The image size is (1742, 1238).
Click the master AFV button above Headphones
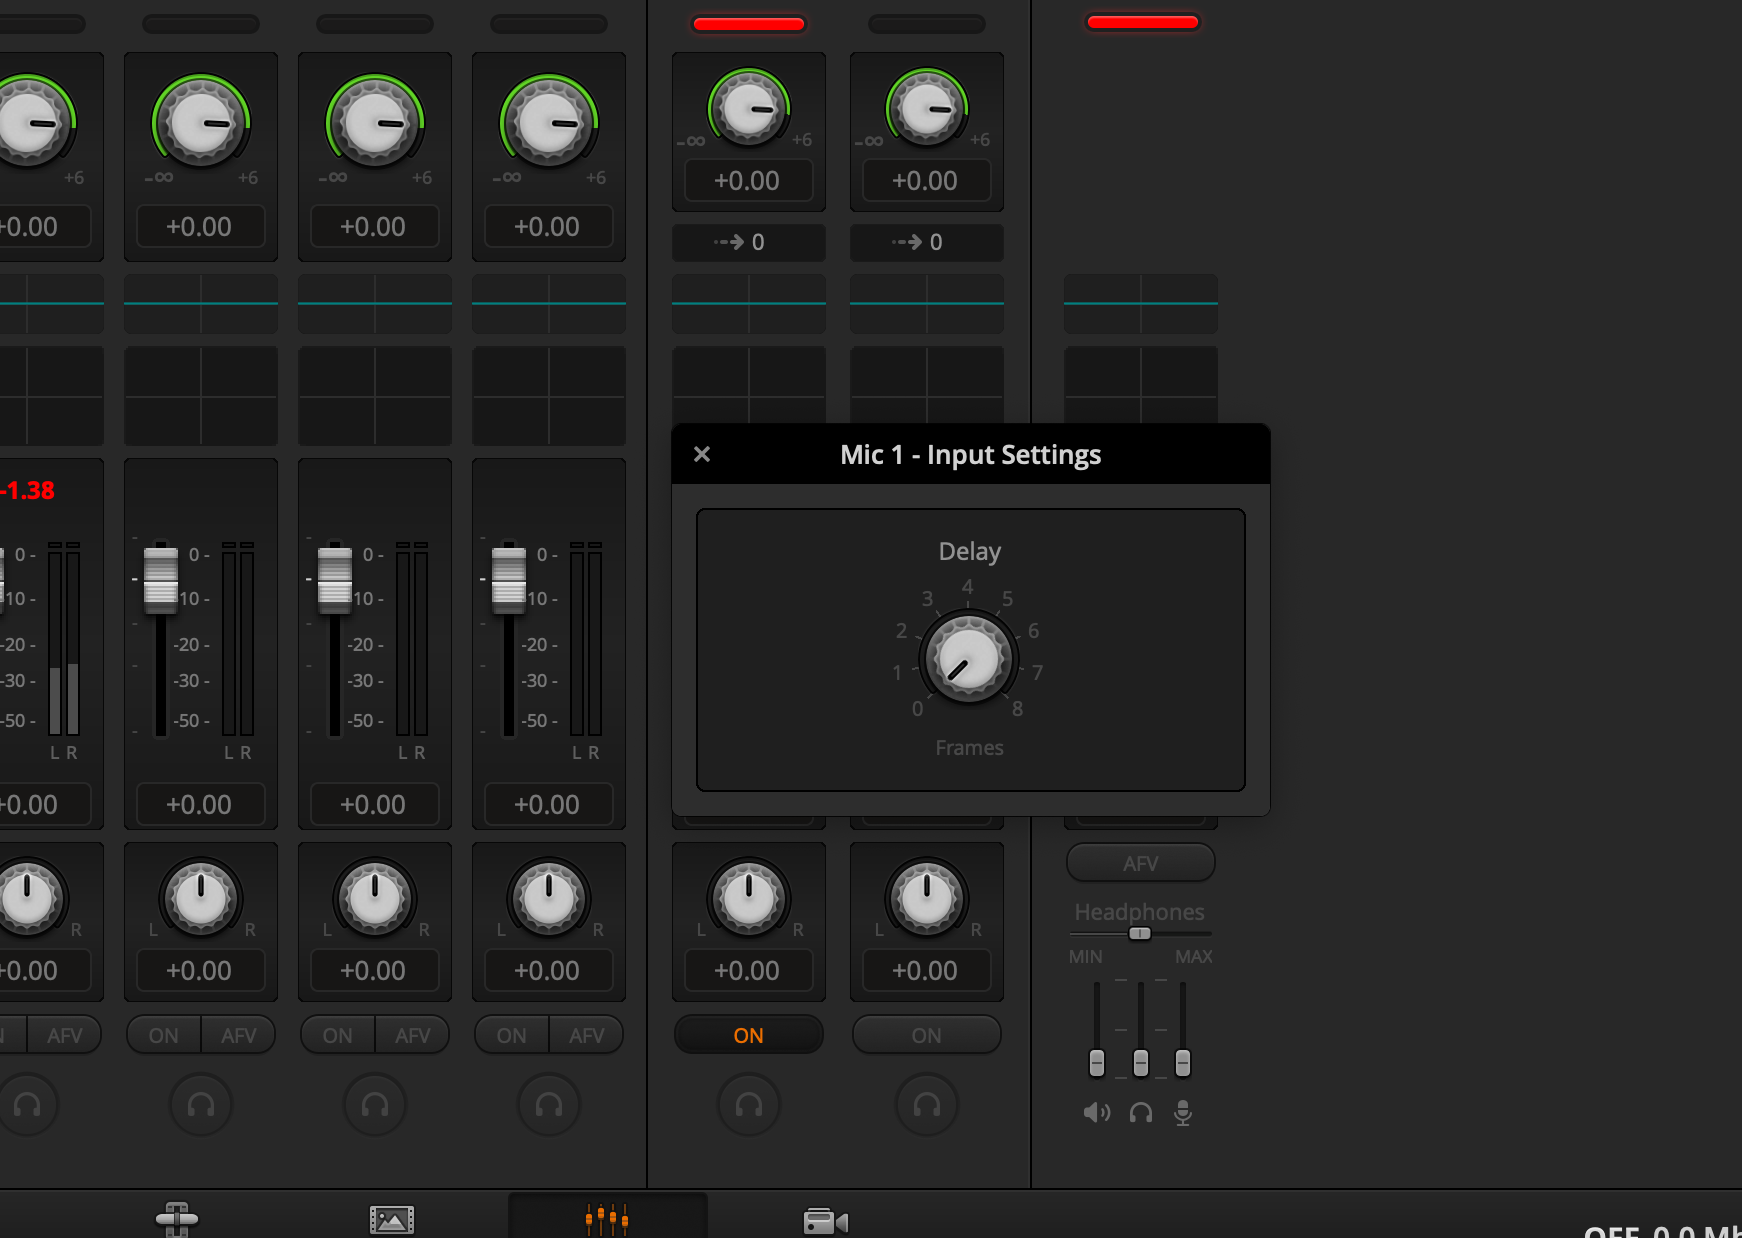point(1141,863)
